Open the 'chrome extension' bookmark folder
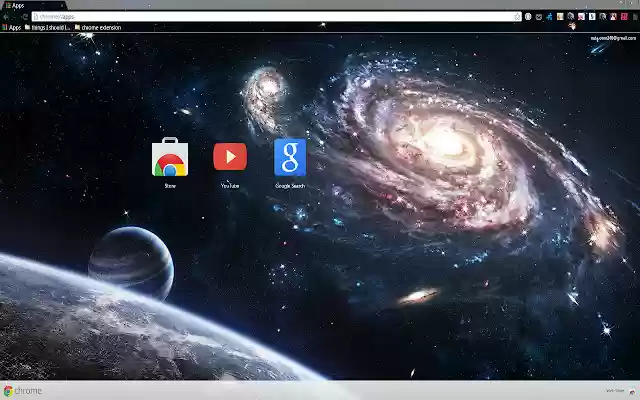The width and height of the screenshot is (640, 400). tap(98, 28)
